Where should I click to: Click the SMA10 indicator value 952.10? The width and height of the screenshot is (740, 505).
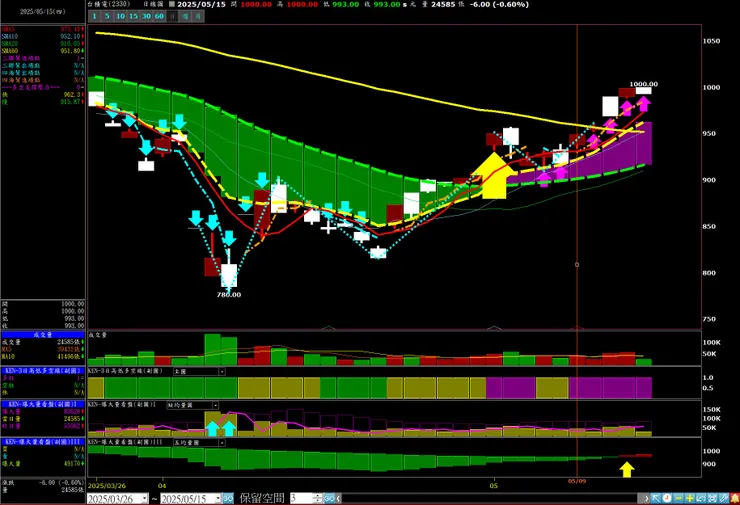[x=70, y=36]
